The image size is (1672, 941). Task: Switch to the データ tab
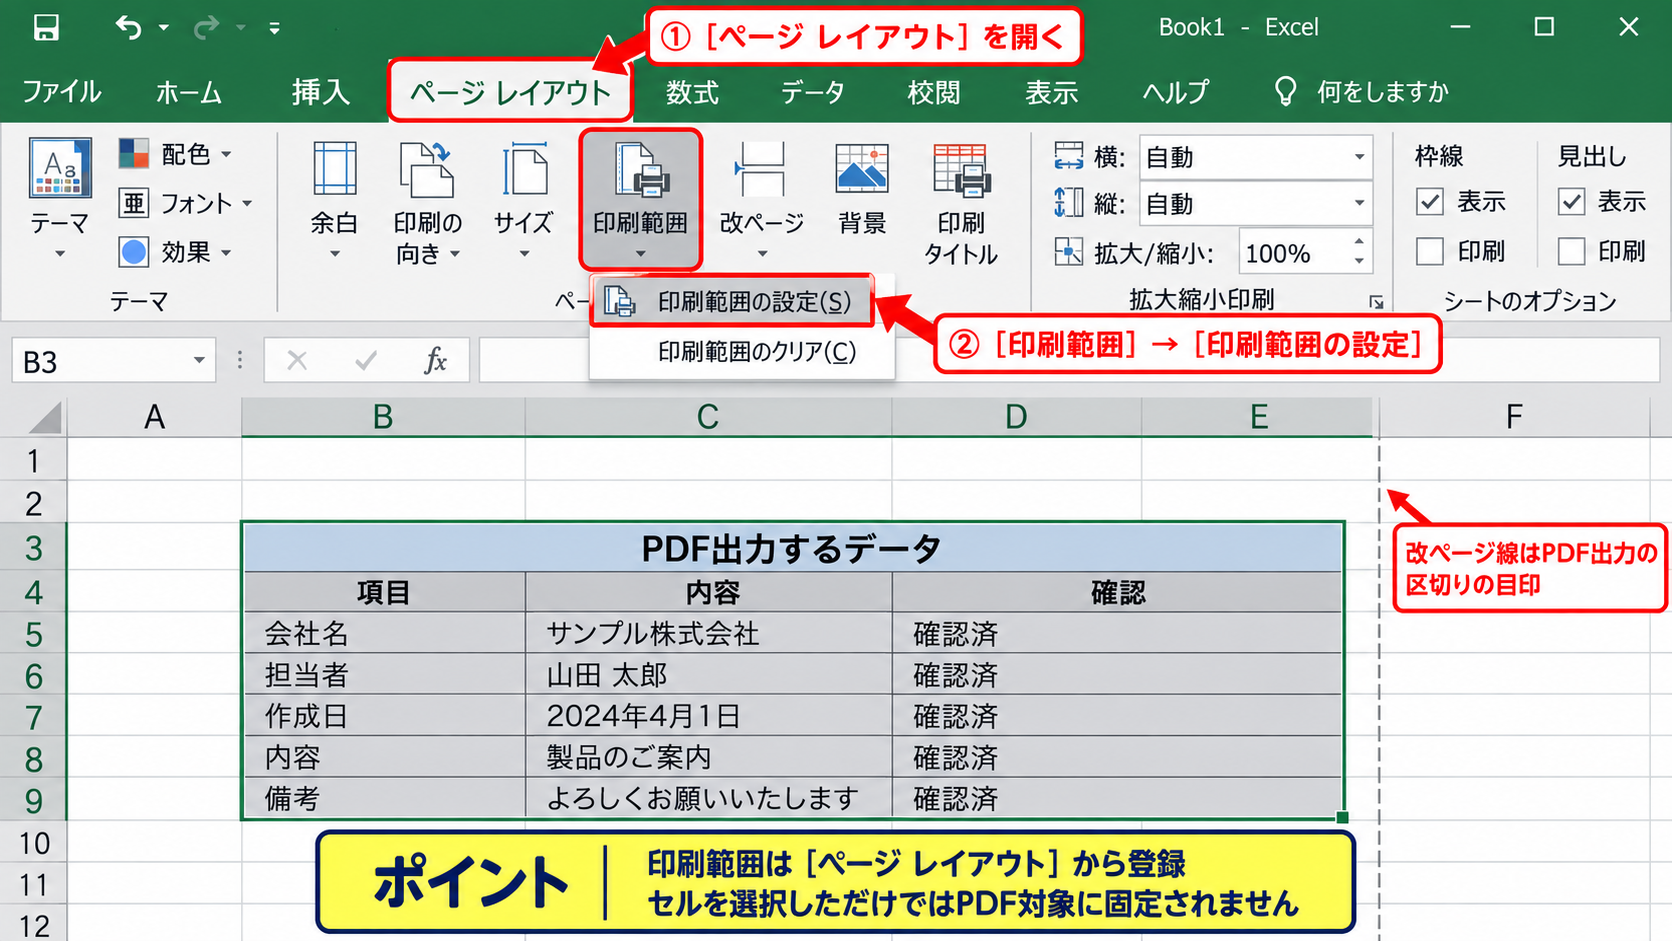813,92
